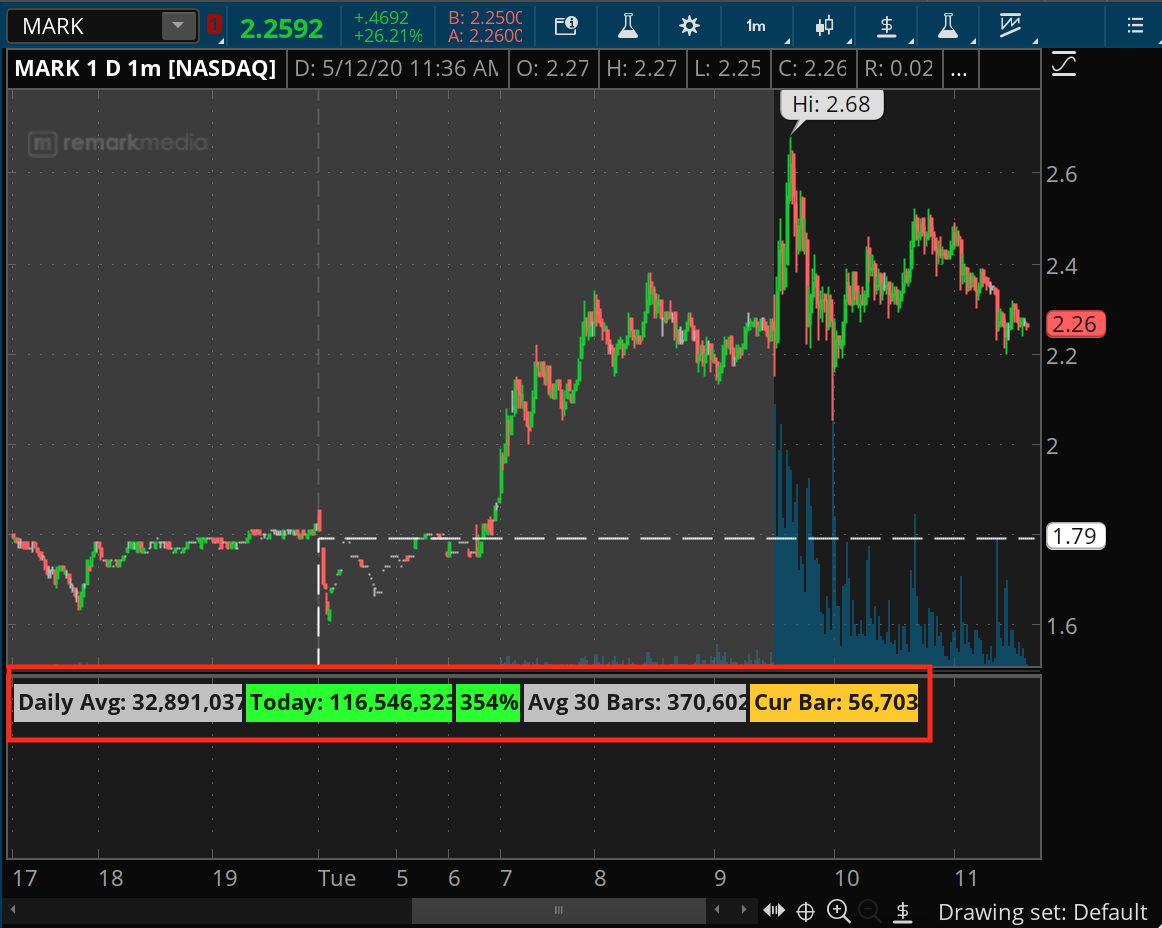Click the Avg 30 Bars label
Screen dimensions: 1162x928
pos(635,702)
